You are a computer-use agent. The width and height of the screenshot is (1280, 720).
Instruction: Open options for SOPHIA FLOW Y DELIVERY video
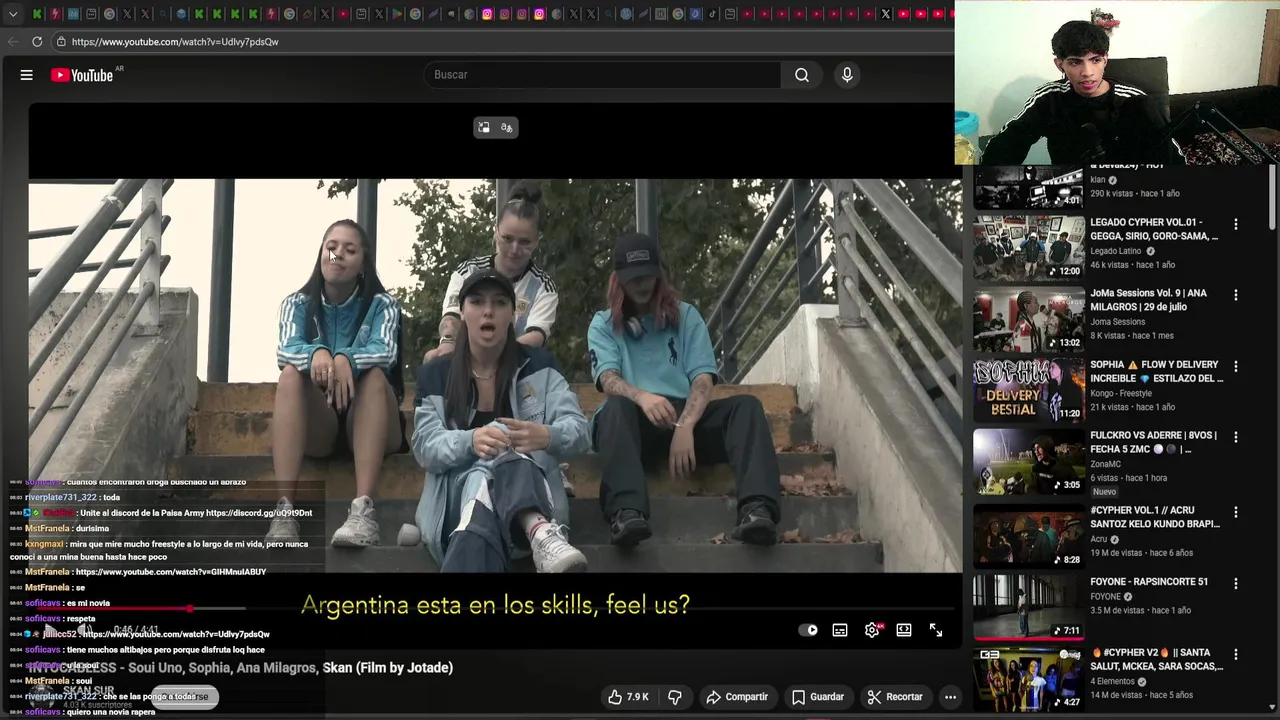[x=1236, y=366]
